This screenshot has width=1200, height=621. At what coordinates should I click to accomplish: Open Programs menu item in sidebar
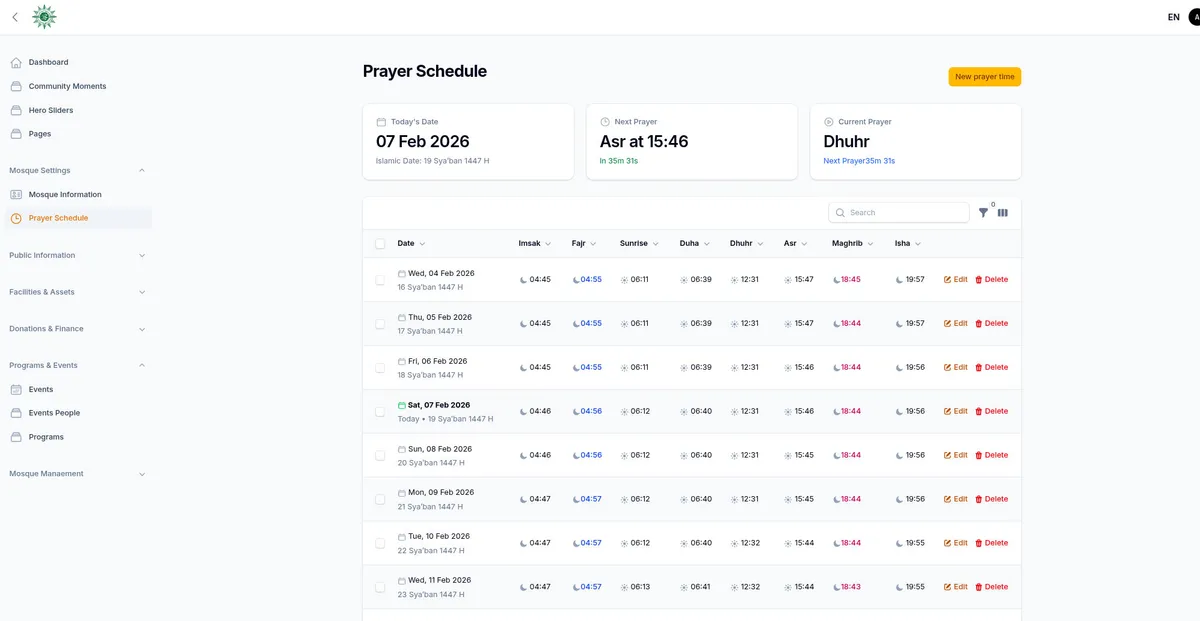[46, 437]
